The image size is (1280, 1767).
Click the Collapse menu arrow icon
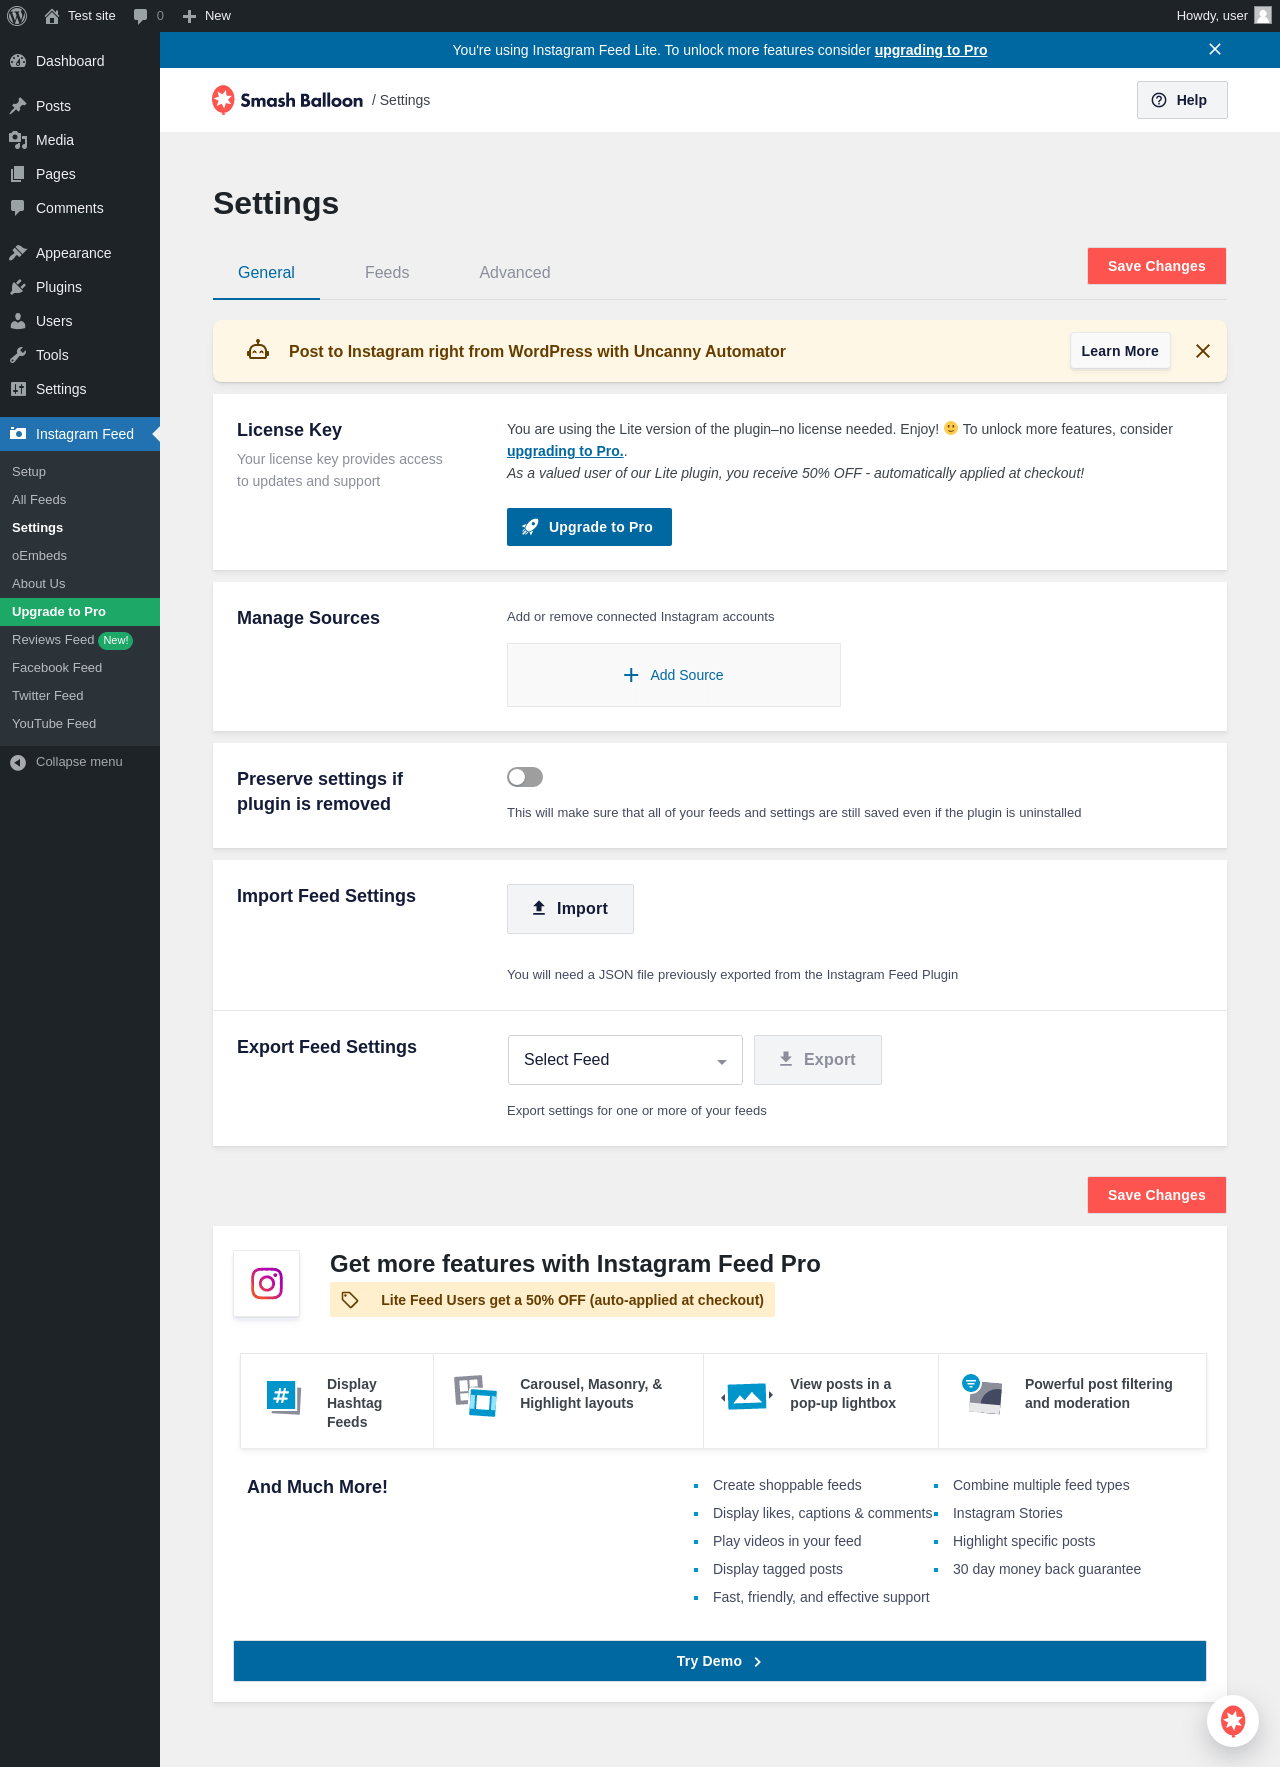(18, 763)
